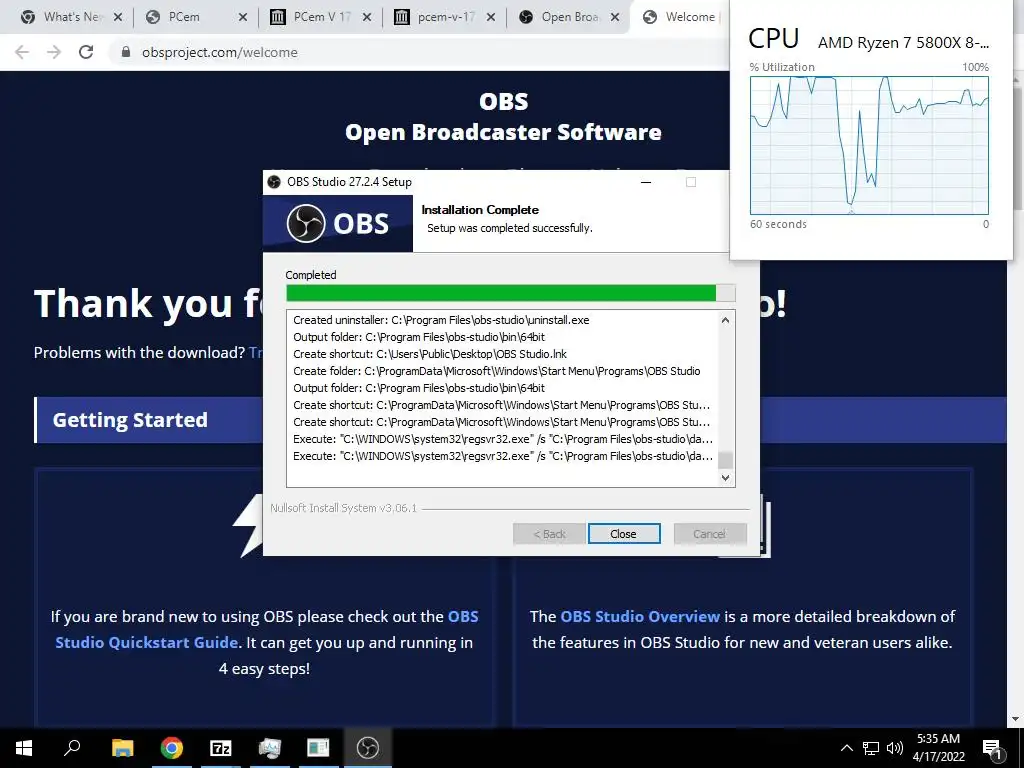Open the Windows Start menu
Viewport: 1024px width, 768px height.
(24, 748)
